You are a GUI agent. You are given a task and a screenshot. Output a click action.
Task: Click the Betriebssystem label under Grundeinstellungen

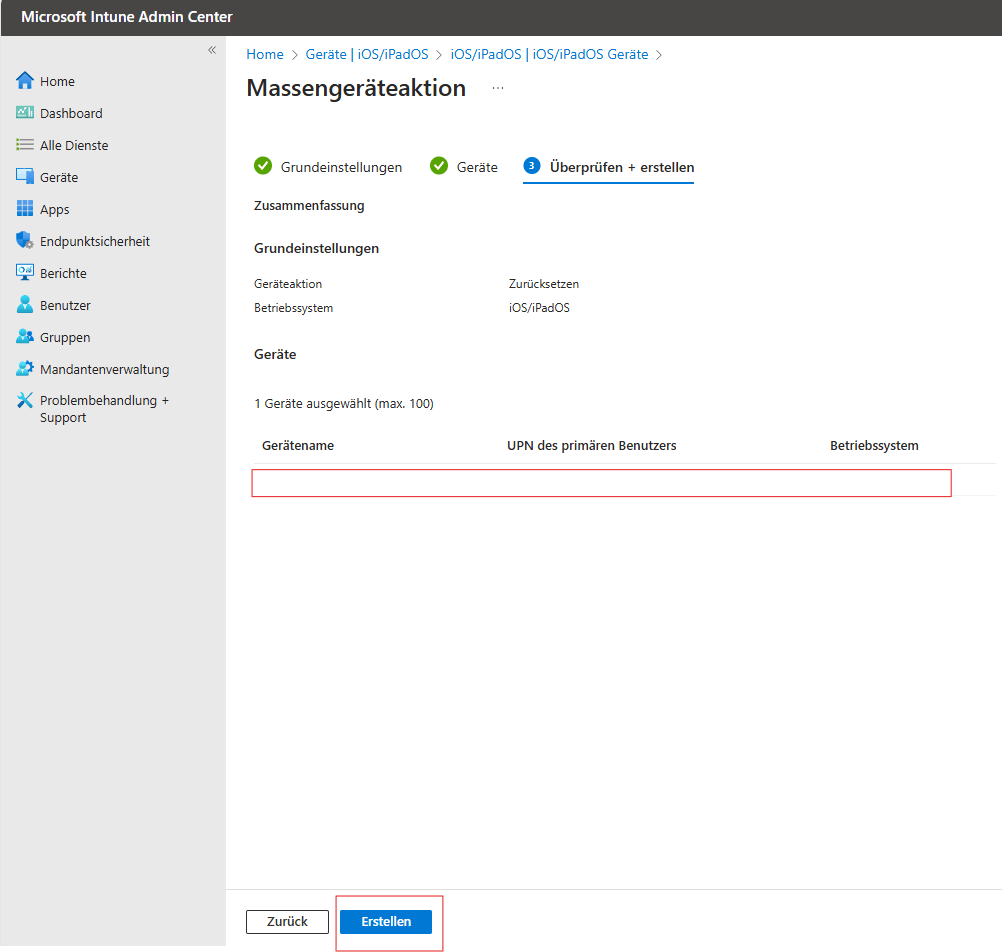[x=293, y=308]
